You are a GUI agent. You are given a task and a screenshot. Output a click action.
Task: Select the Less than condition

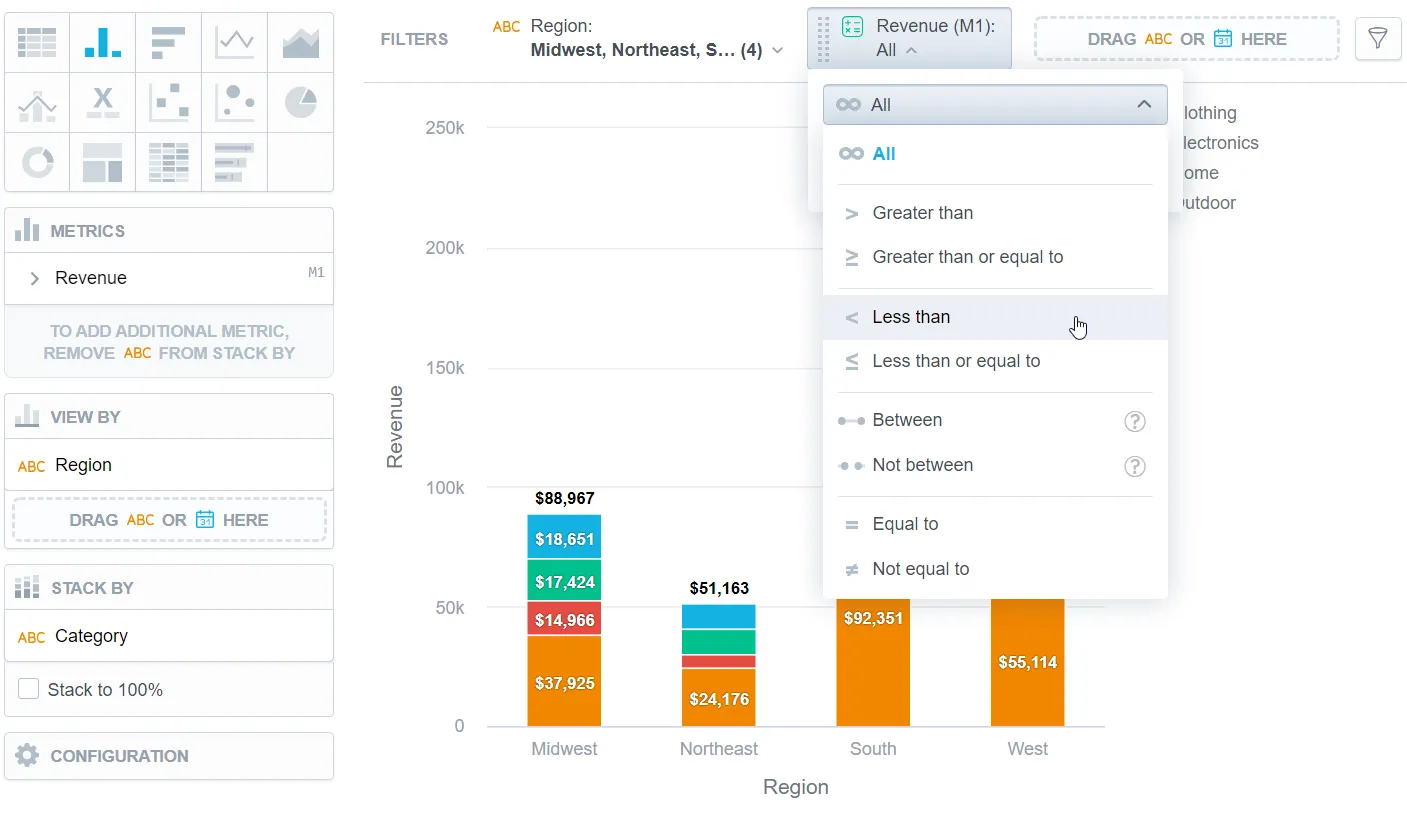pos(911,317)
